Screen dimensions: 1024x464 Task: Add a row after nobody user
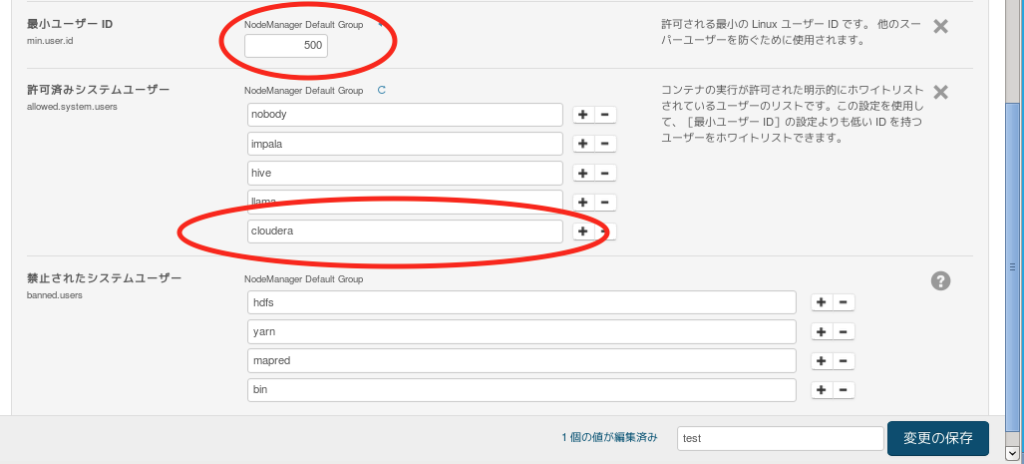(x=583, y=115)
